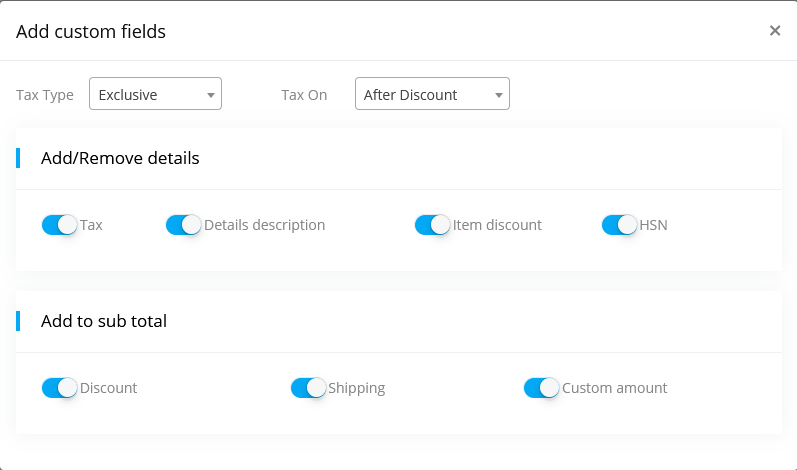Toggle the Shipping switch

tap(308, 388)
